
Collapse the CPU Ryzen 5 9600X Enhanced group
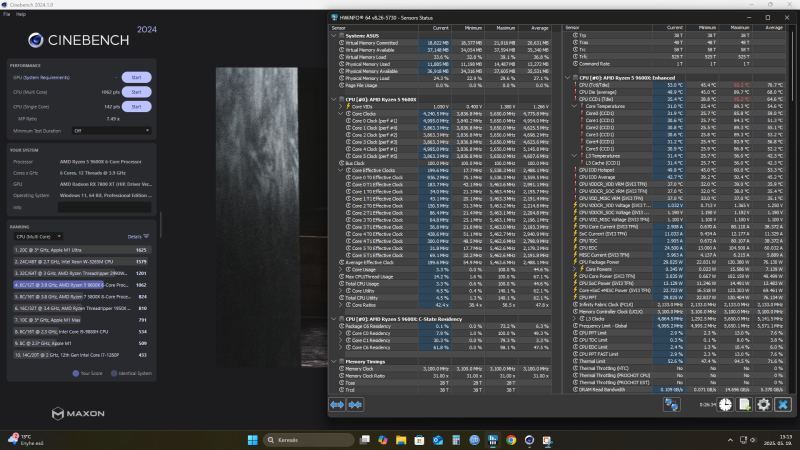click(x=567, y=78)
